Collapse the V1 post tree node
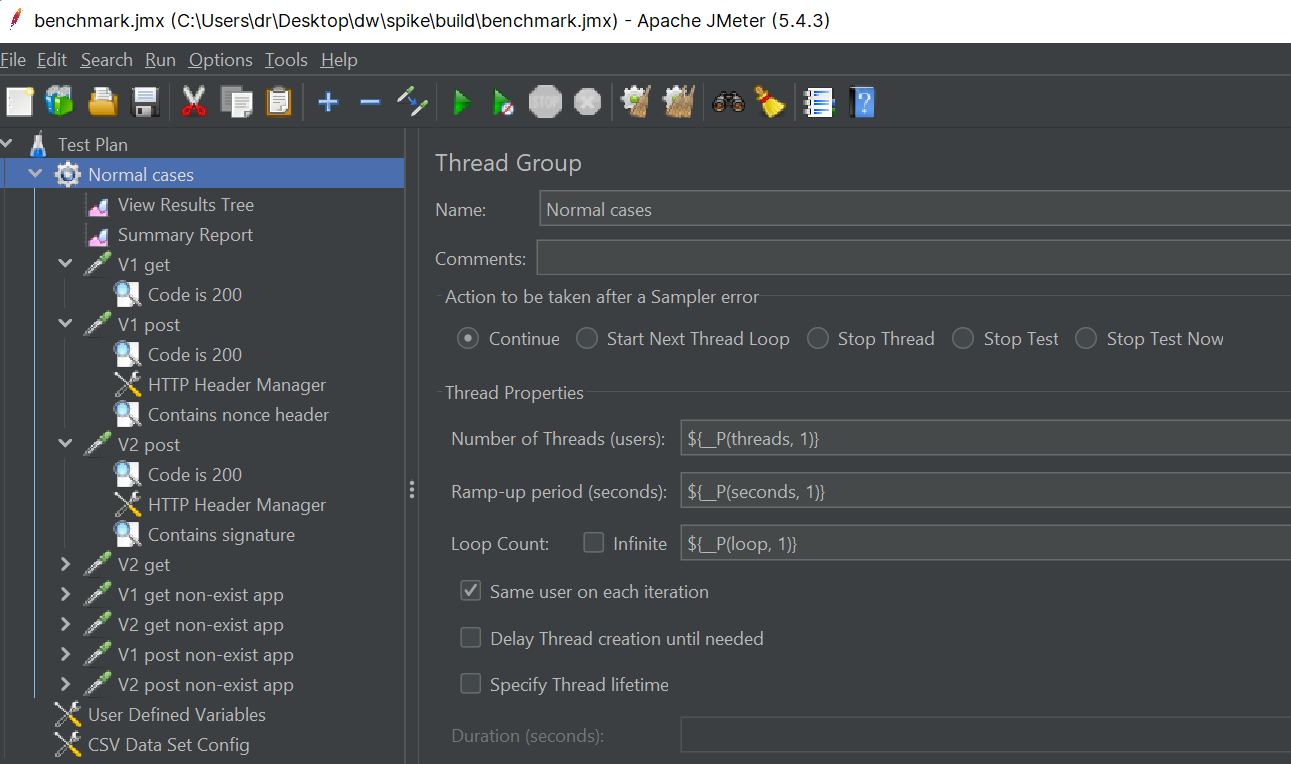 [66, 325]
